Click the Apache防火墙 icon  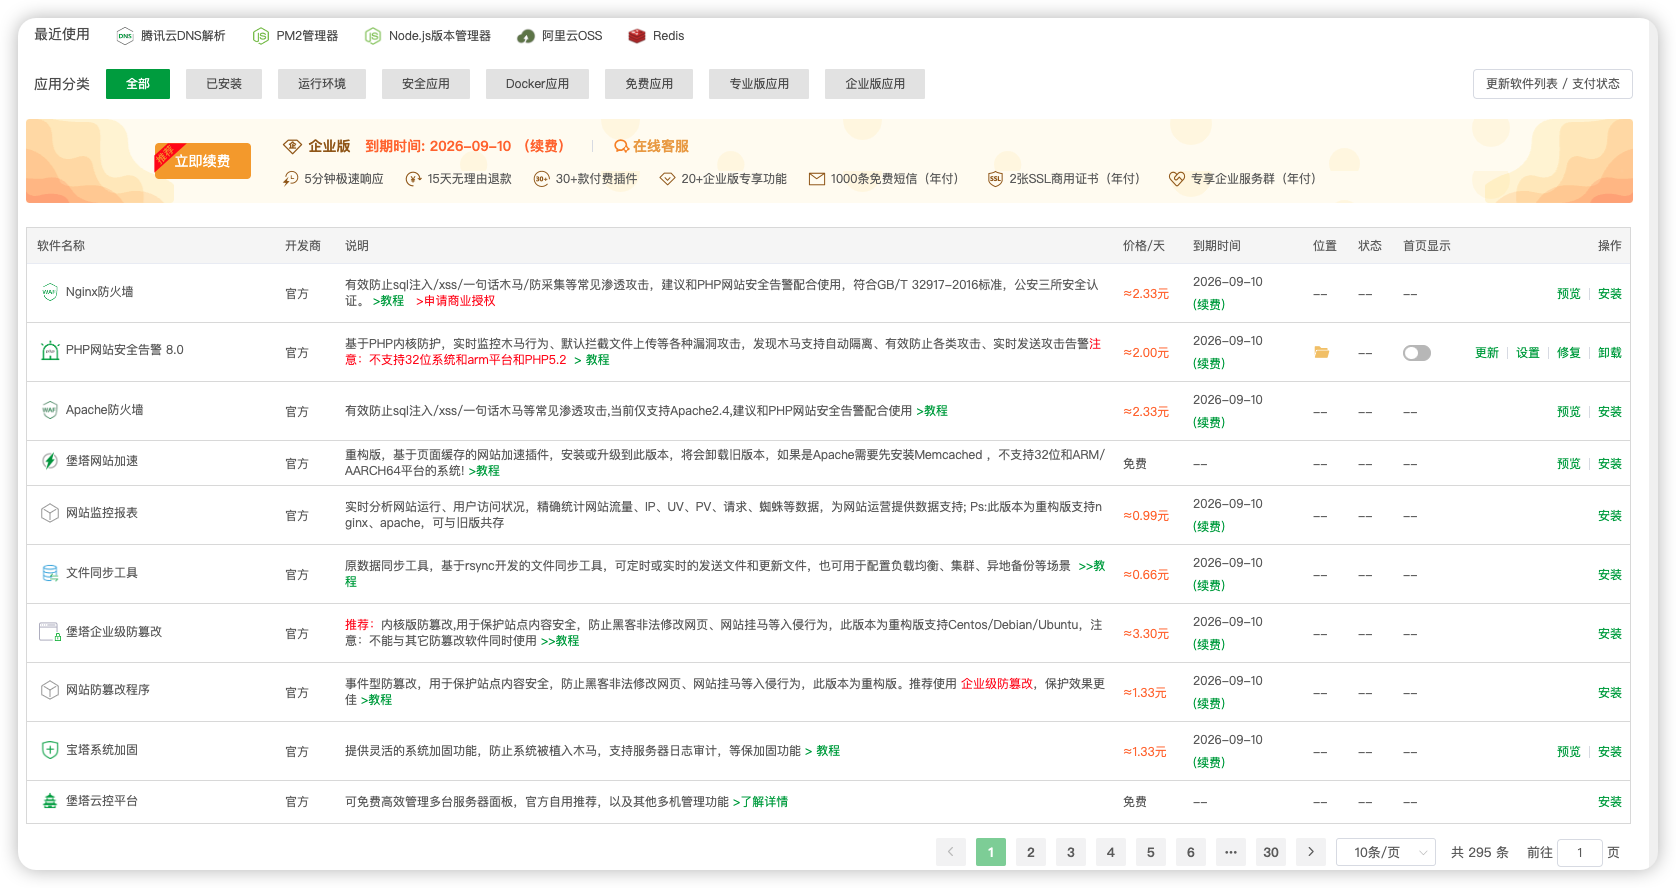tap(50, 410)
